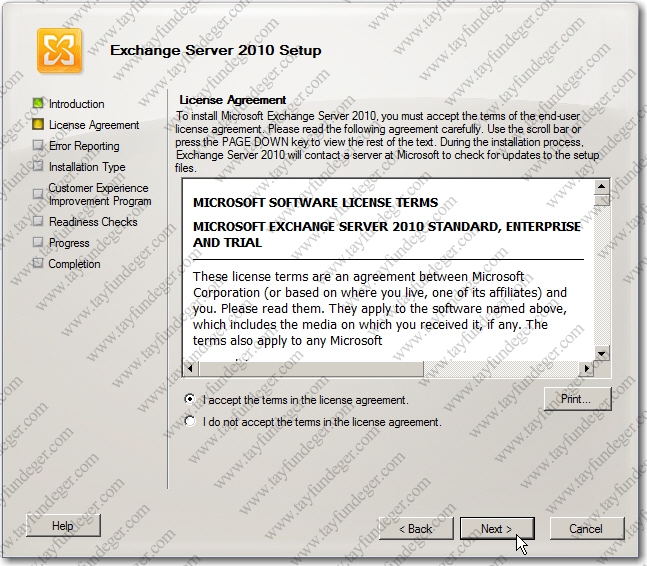Click the Customer Experience Improvement Program step box
The image size is (647, 566).
(38, 194)
